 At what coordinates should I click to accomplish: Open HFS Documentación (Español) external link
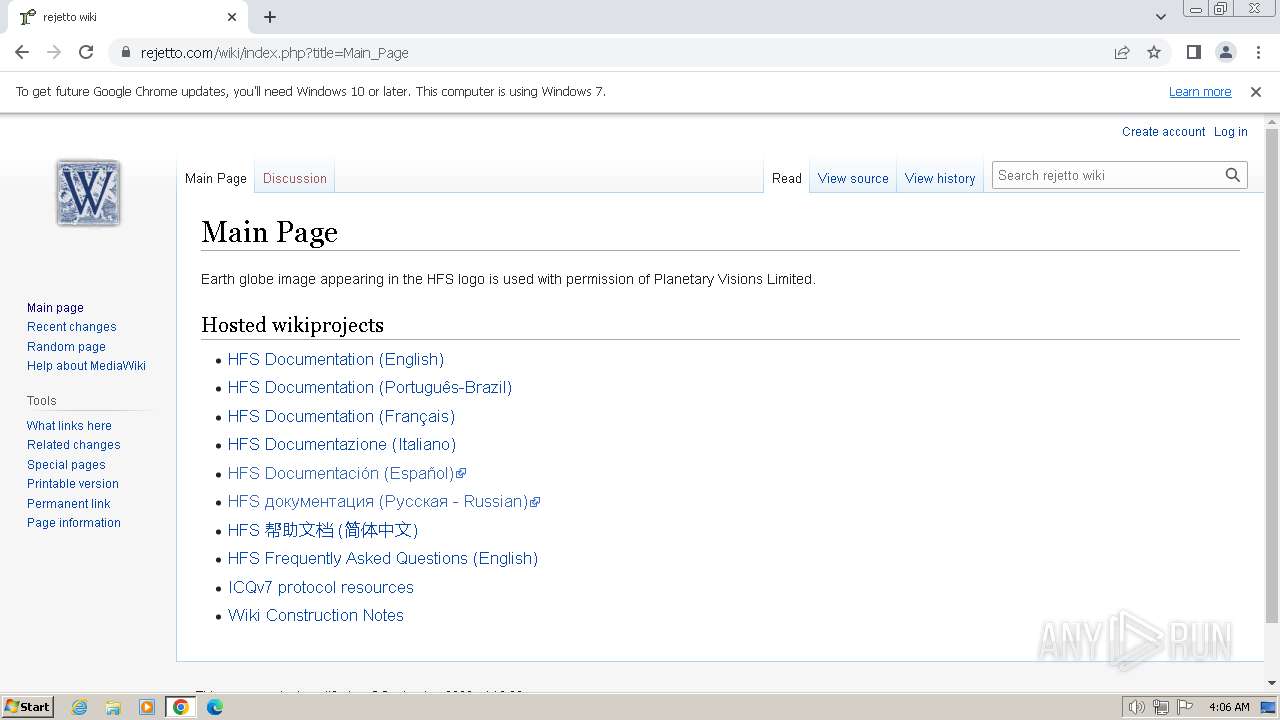(347, 473)
